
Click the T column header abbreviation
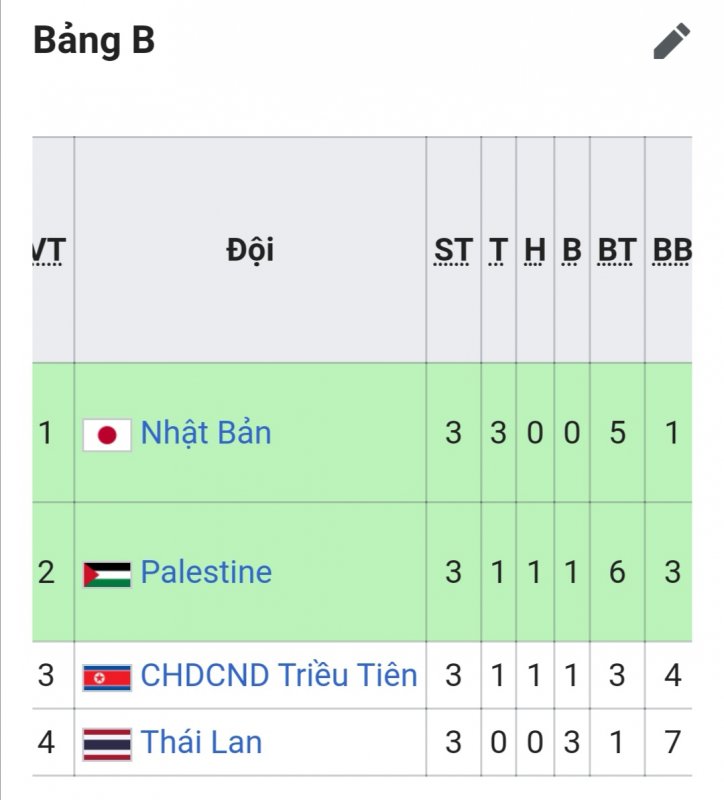click(498, 251)
